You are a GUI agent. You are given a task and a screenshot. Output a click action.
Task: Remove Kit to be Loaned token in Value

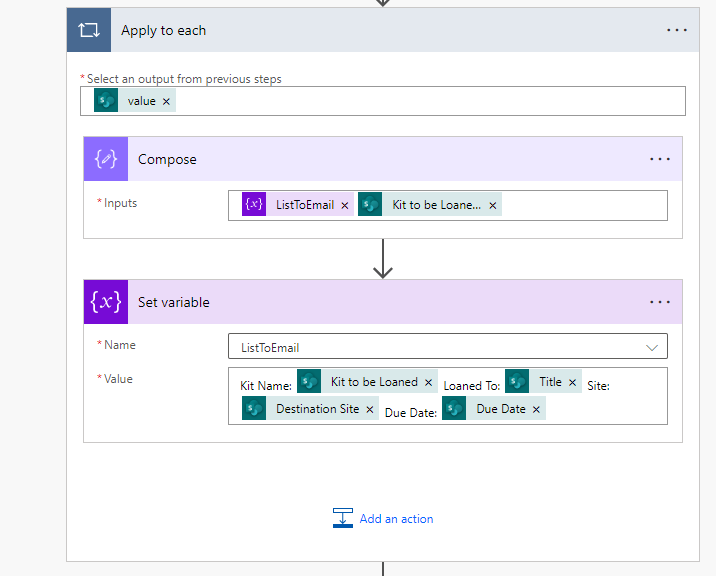pyautogui.click(x=429, y=382)
